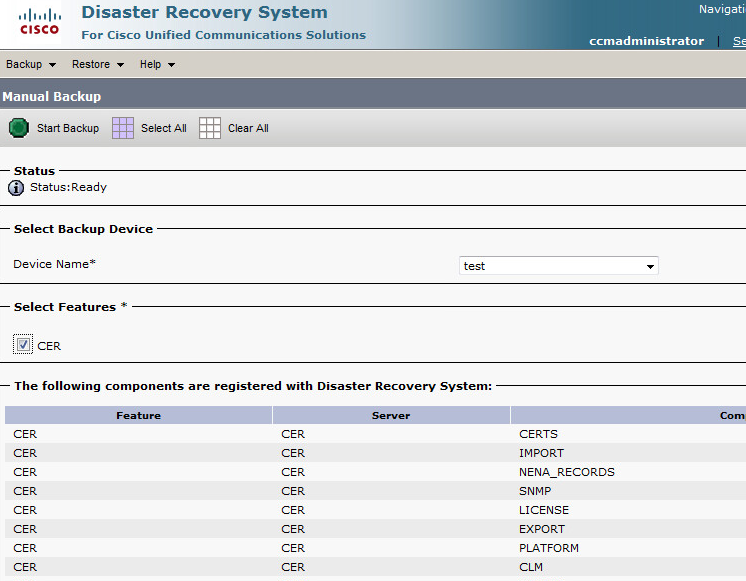Uncheck the CER feature checkbox
Screen dimensions: 746x581
pyautogui.click(x=23, y=345)
